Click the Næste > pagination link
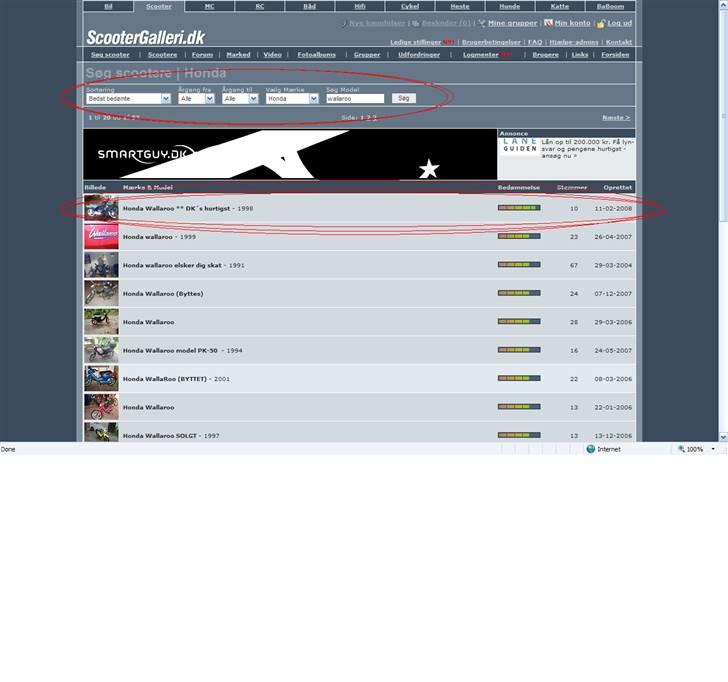The height and width of the screenshot is (682, 728). pyautogui.click(x=615, y=118)
